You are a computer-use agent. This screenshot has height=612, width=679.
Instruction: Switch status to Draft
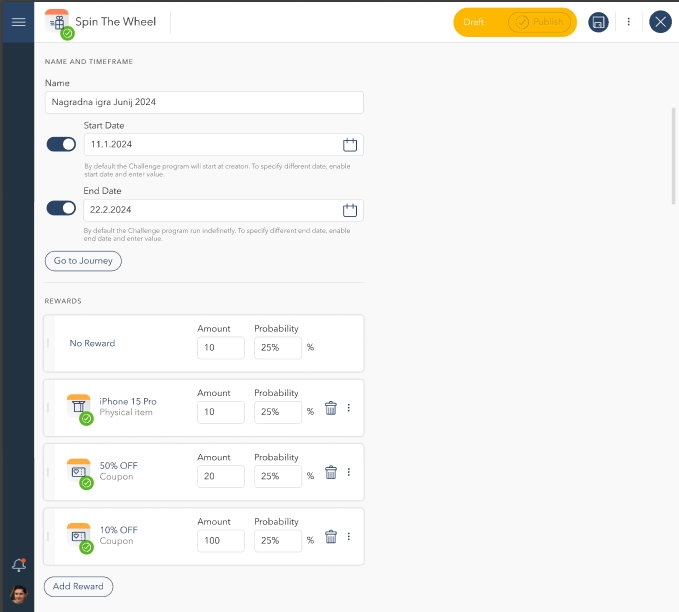(473, 22)
